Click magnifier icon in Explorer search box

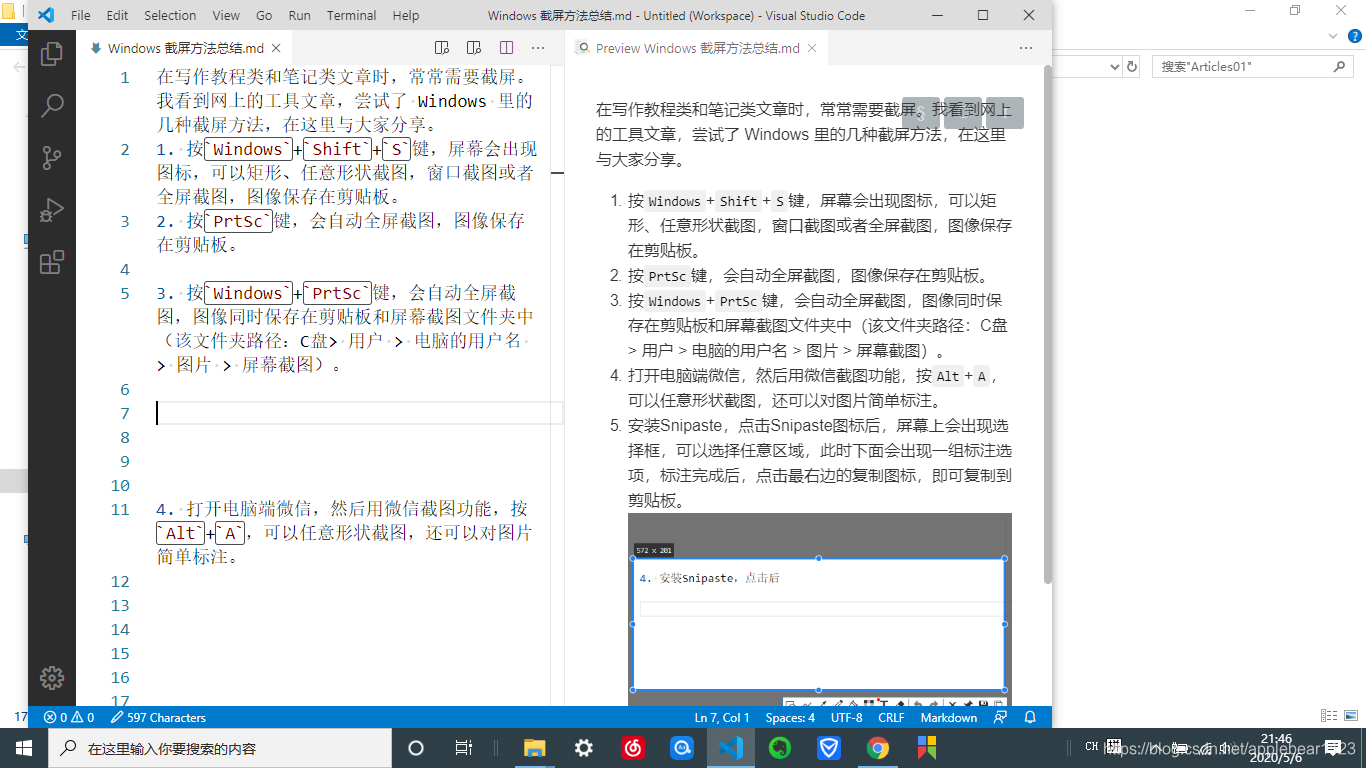point(1341,66)
